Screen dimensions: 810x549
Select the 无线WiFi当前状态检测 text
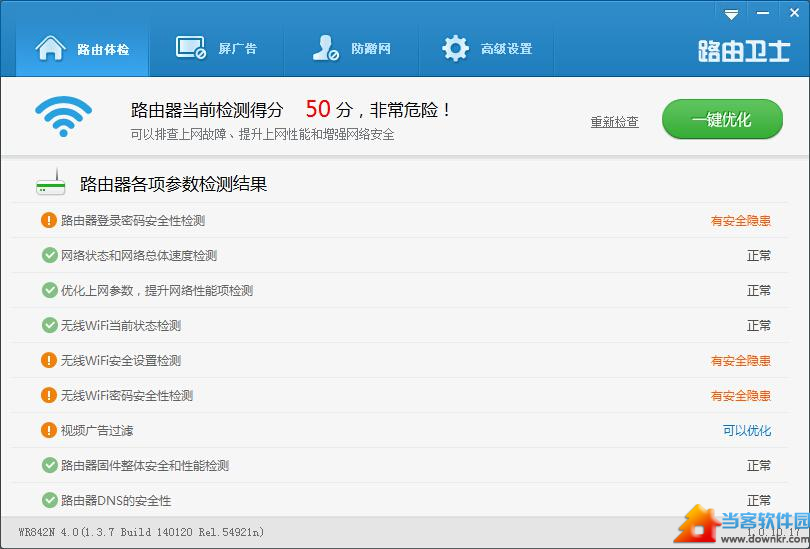coord(121,326)
